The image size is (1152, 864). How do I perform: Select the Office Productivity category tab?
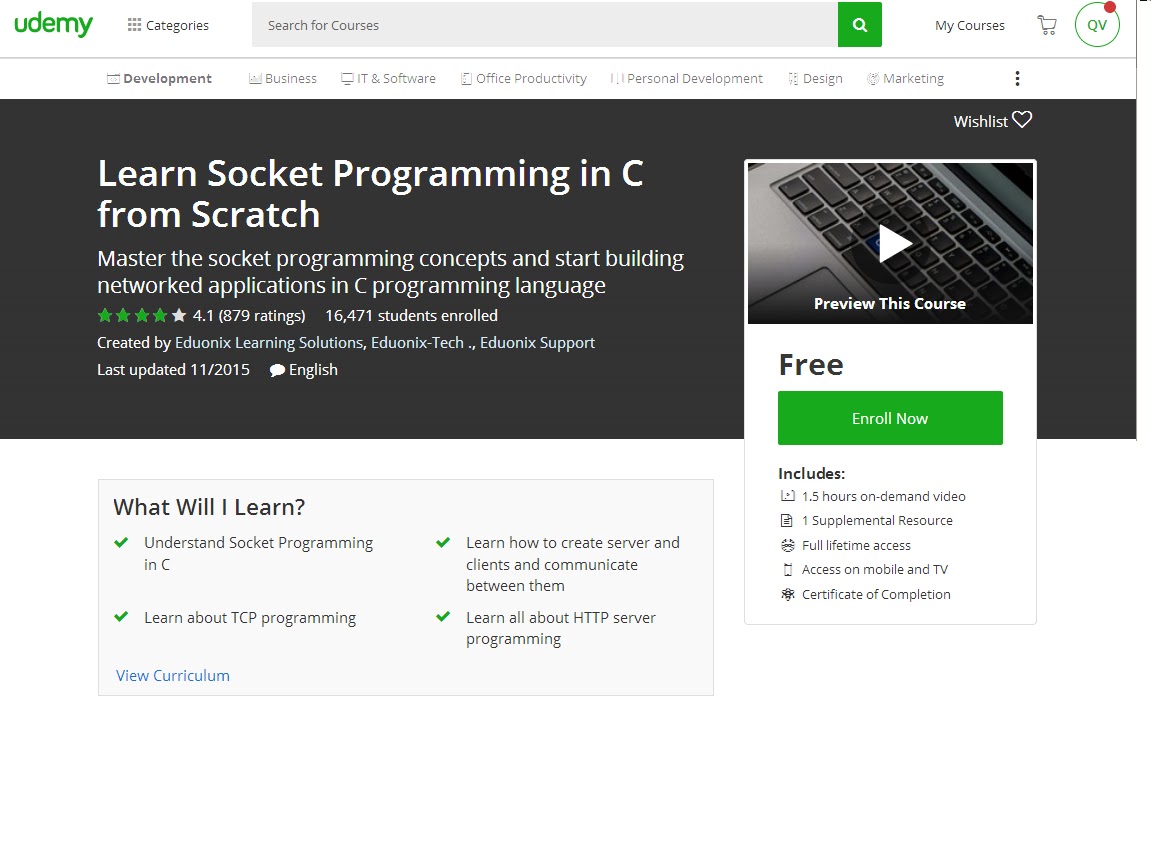(524, 79)
